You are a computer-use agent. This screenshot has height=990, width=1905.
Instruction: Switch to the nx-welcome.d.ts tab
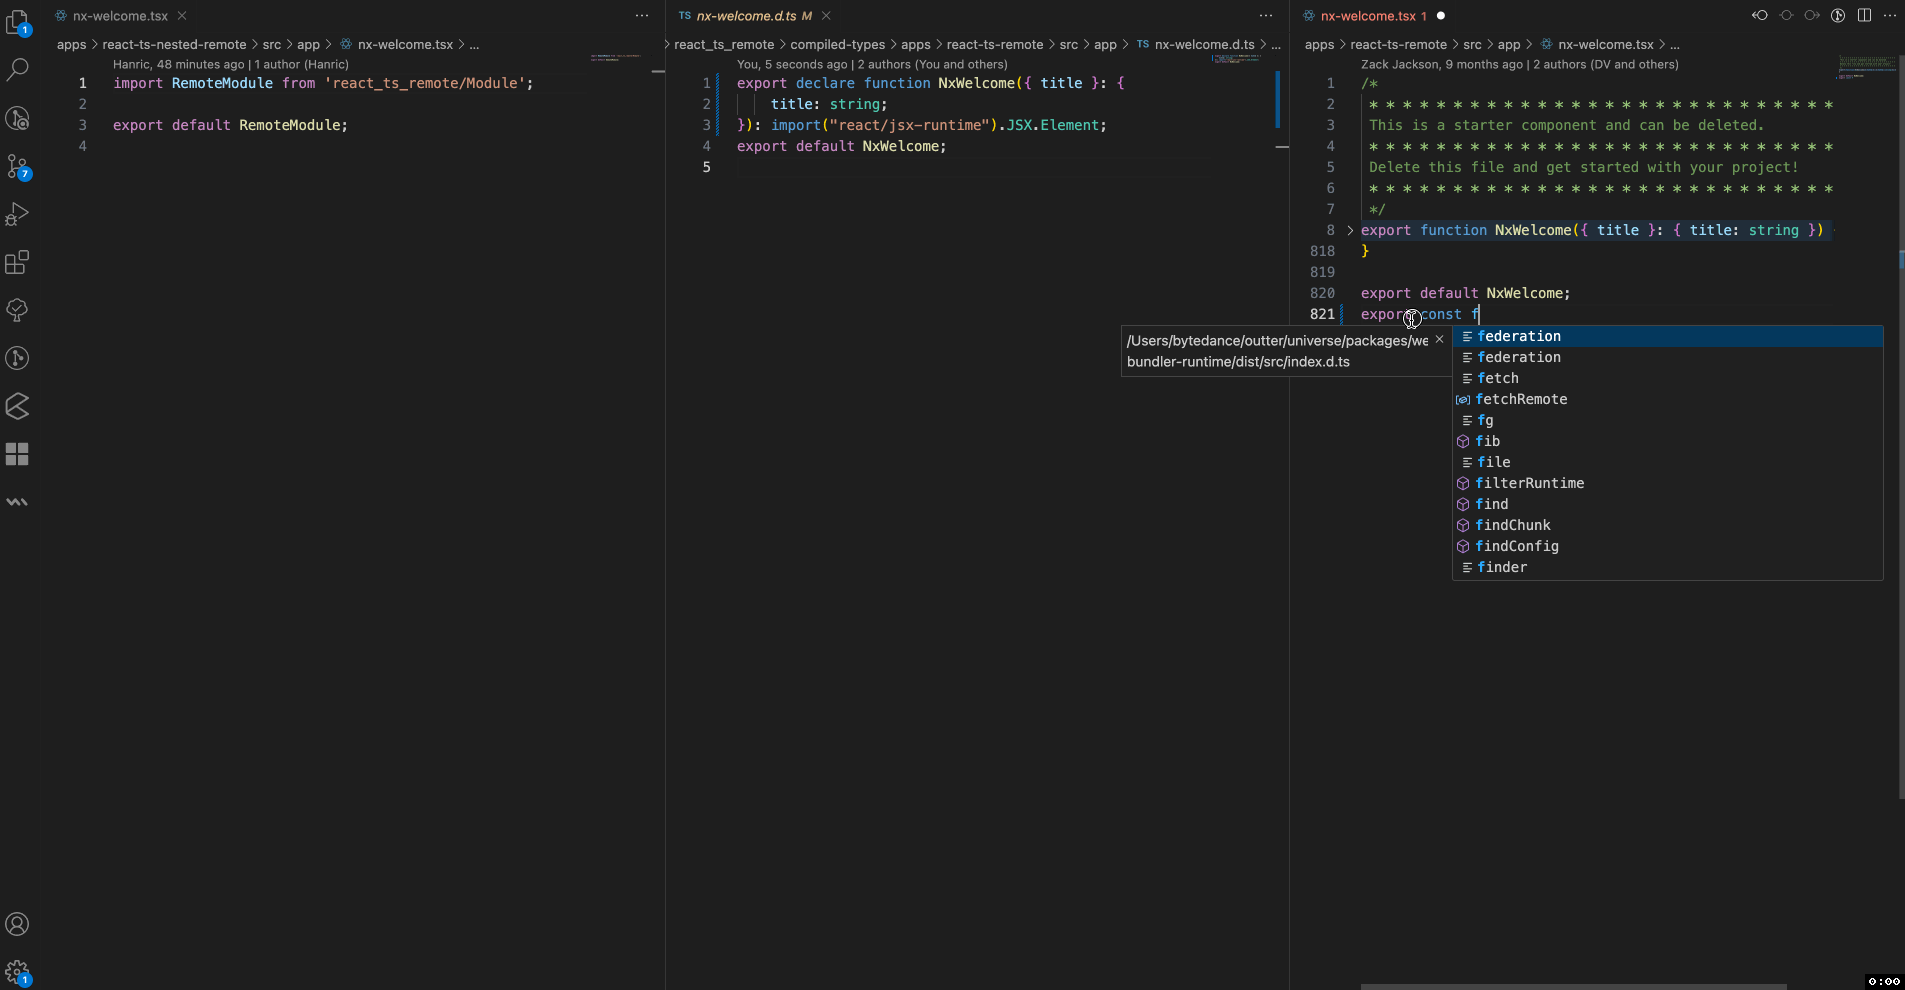[x=746, y=16]
